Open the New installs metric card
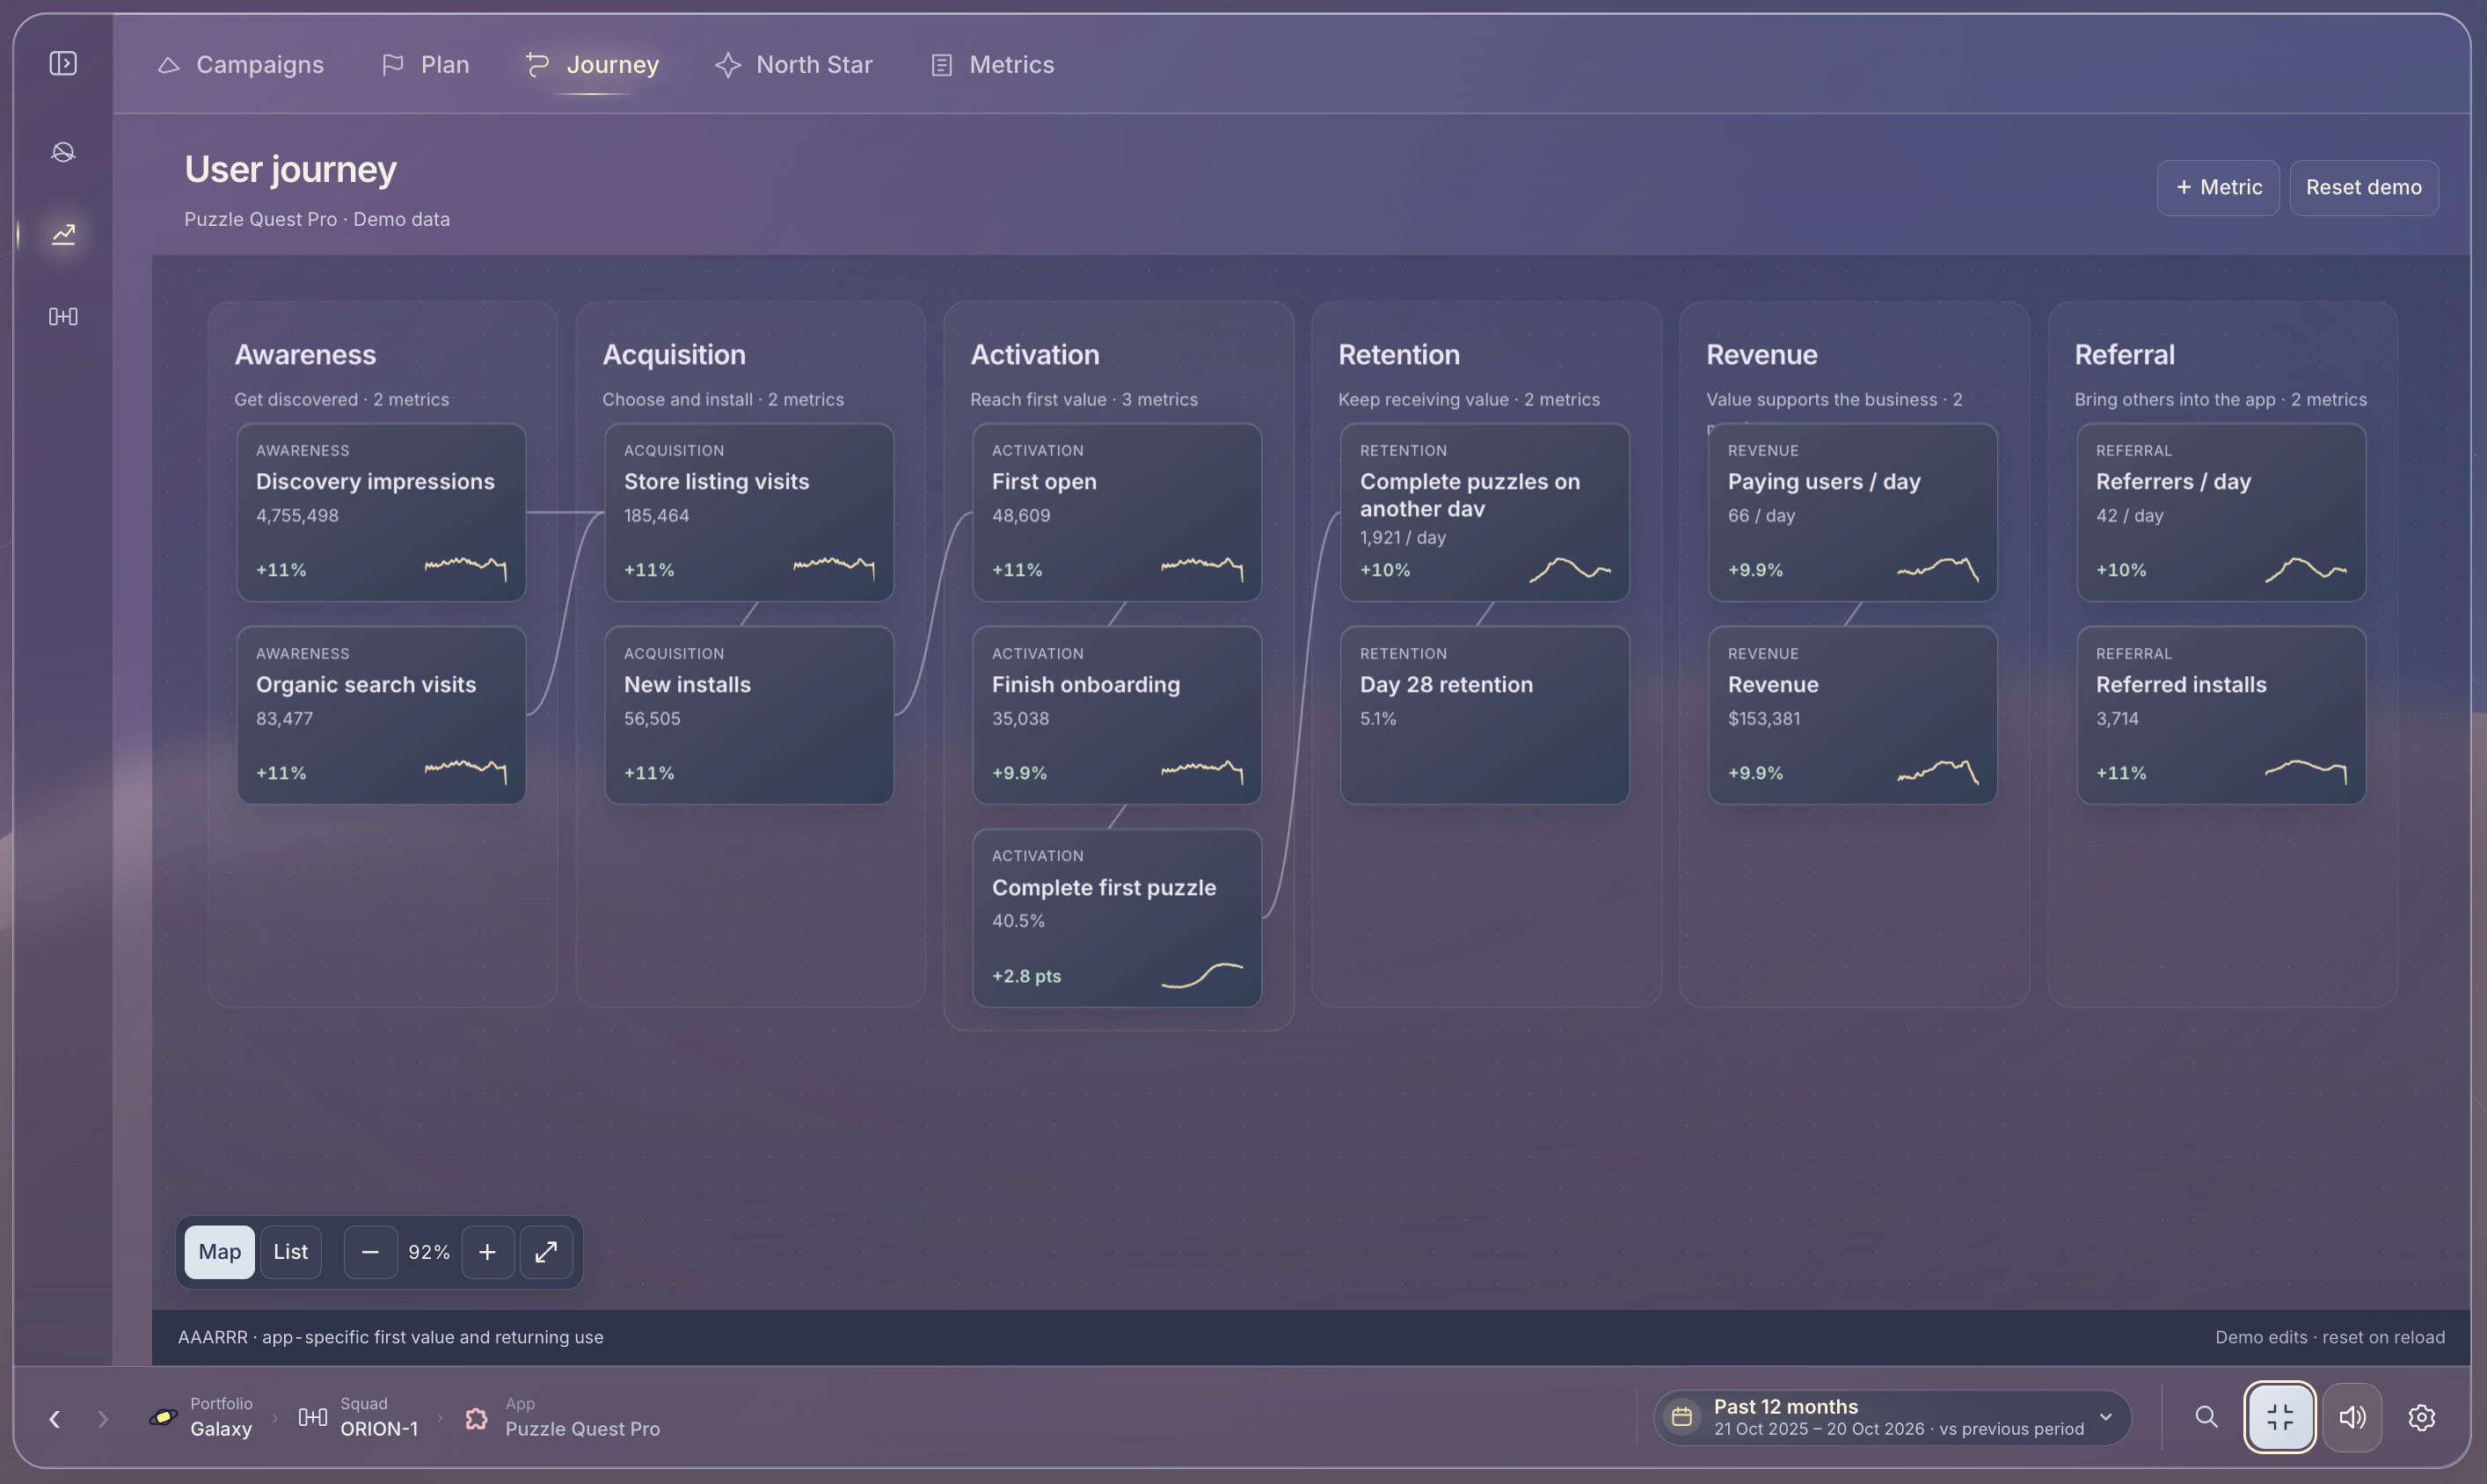2487x1484 pixels. point(749,715)
